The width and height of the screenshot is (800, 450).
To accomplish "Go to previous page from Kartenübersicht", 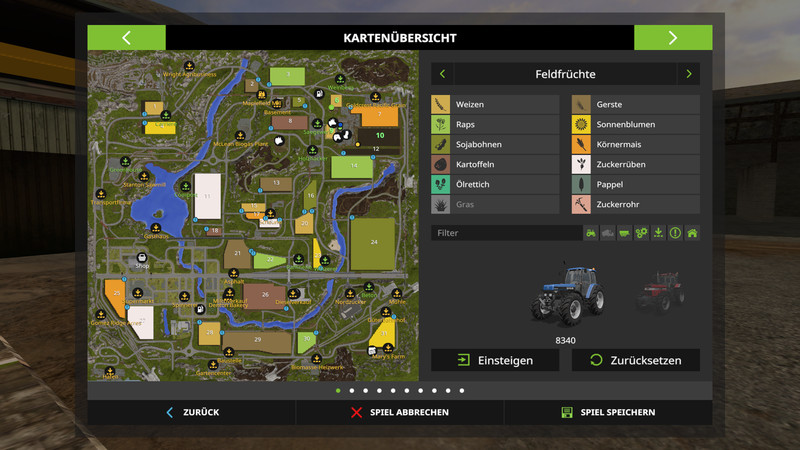I will (127, 38).
